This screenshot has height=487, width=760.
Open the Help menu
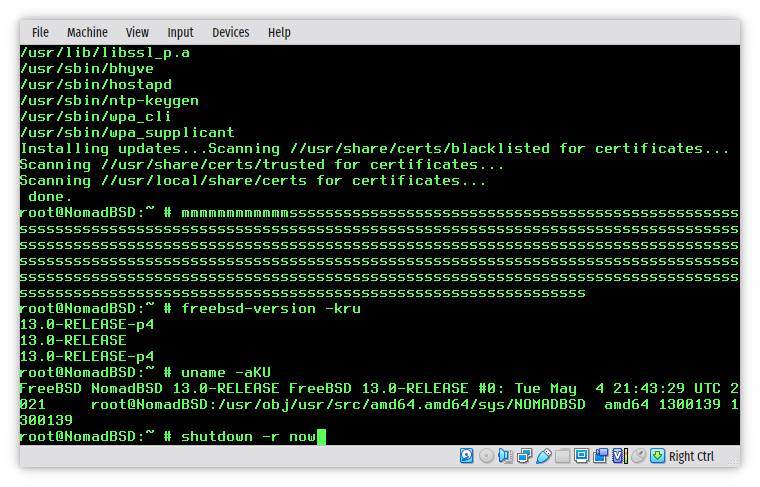pyautogui.click(x=279, y=32)
